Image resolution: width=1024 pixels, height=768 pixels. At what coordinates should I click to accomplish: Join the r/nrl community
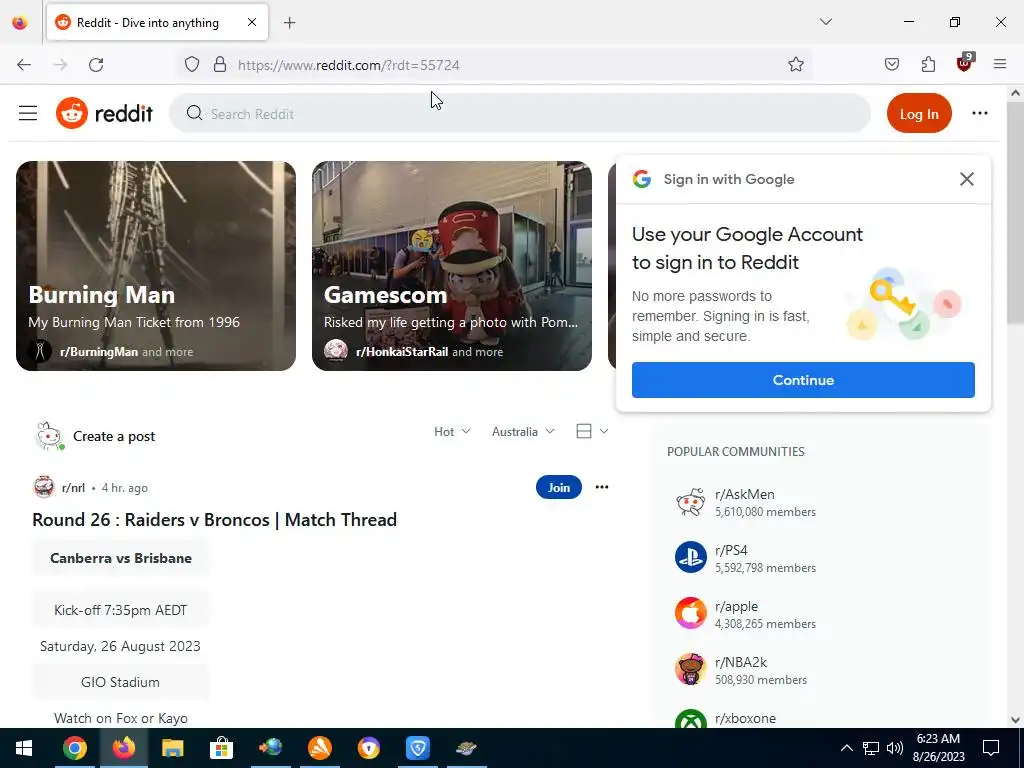tap(558, 487)
